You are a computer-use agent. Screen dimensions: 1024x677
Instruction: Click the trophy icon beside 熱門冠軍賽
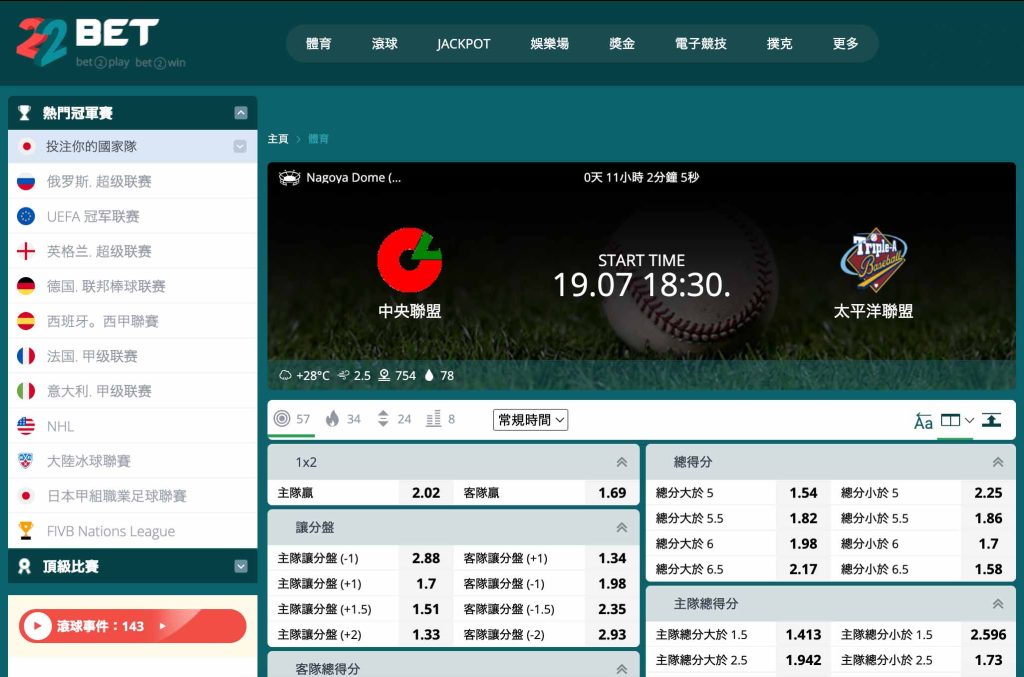[x=24, y=113]
